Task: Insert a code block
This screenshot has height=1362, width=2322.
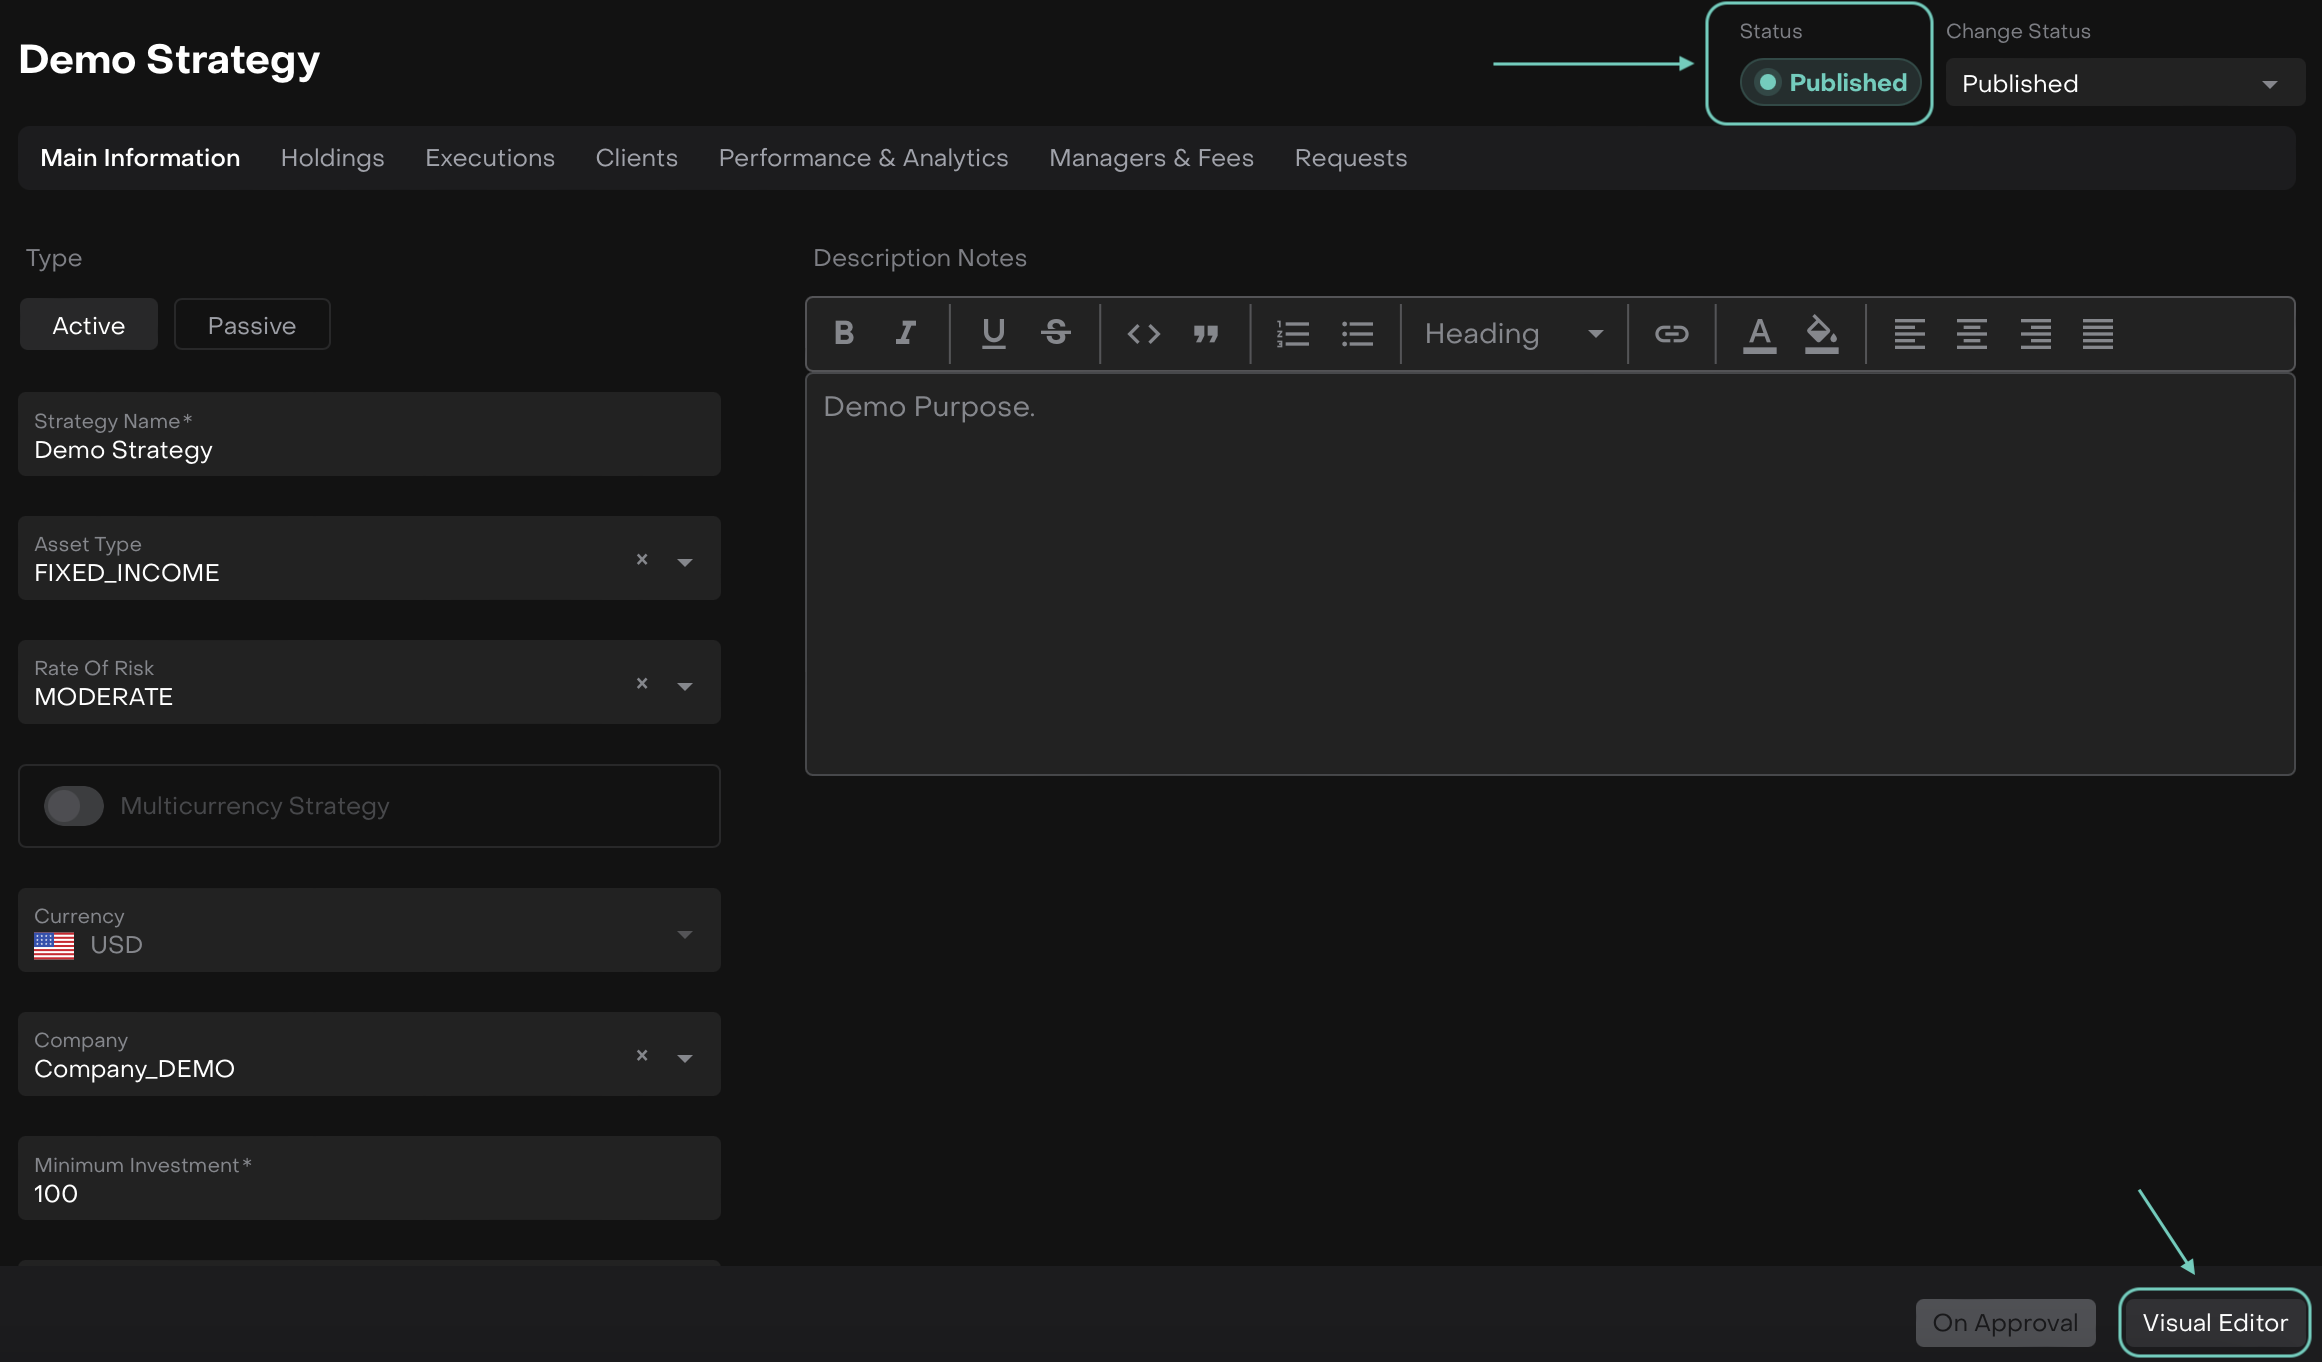Action: (1143, 333)
